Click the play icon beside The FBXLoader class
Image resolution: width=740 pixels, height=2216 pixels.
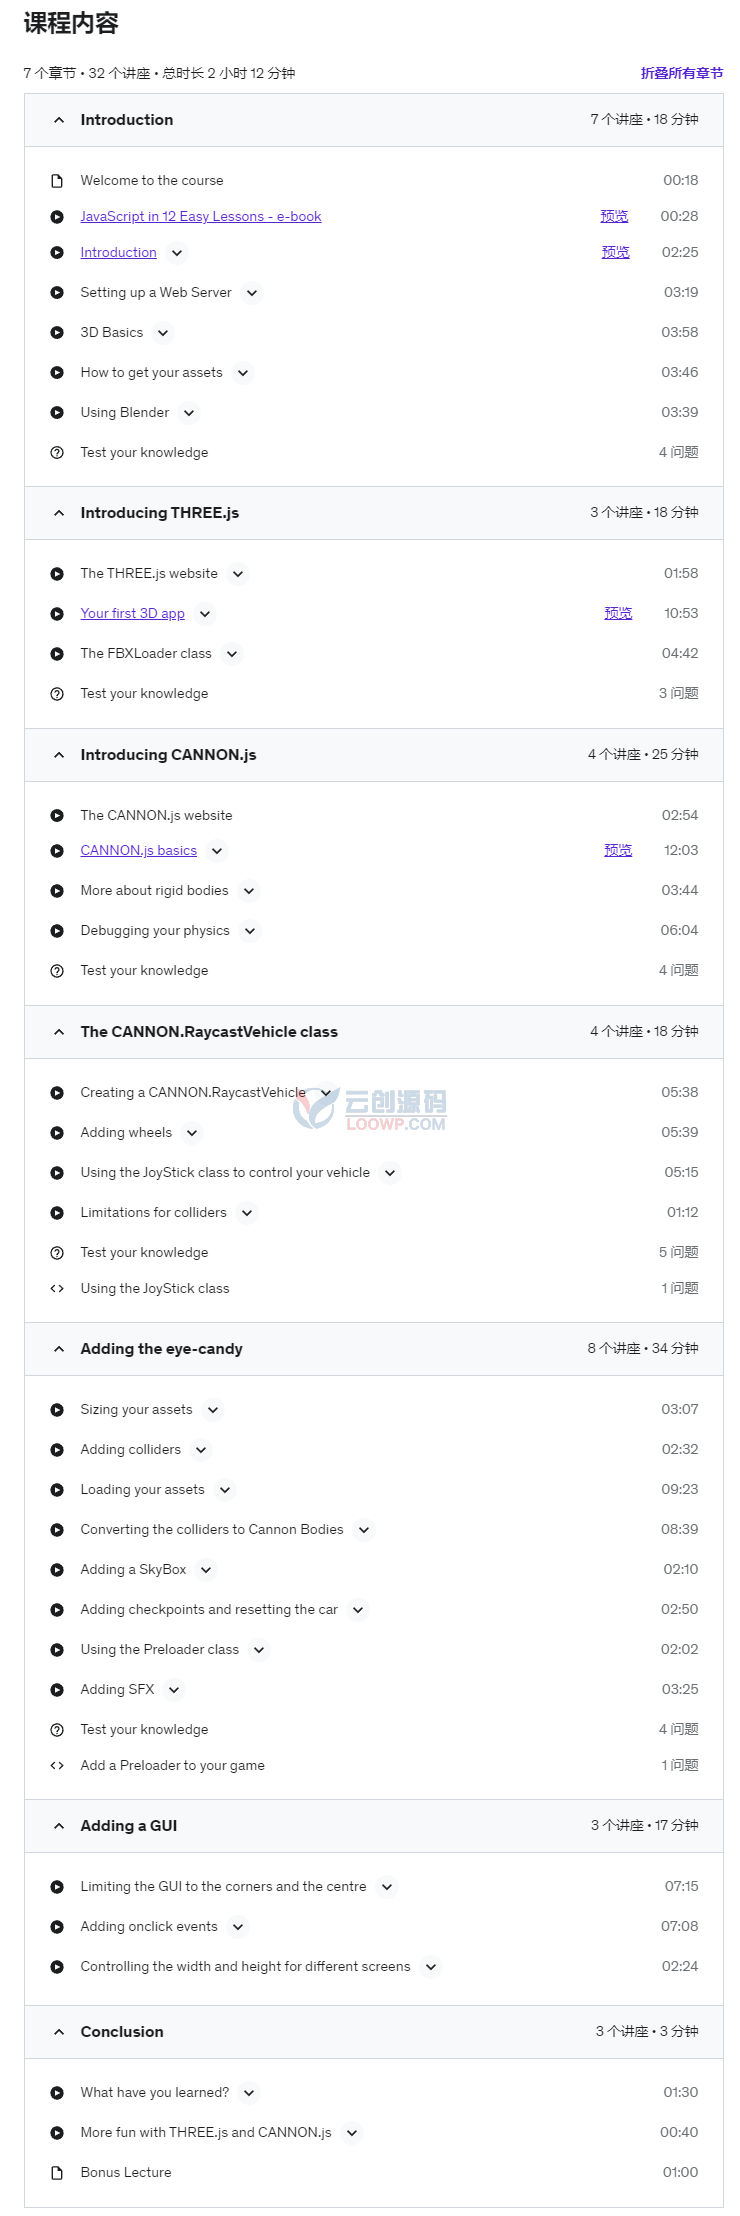pyautogui.click(x=57, y=654)
